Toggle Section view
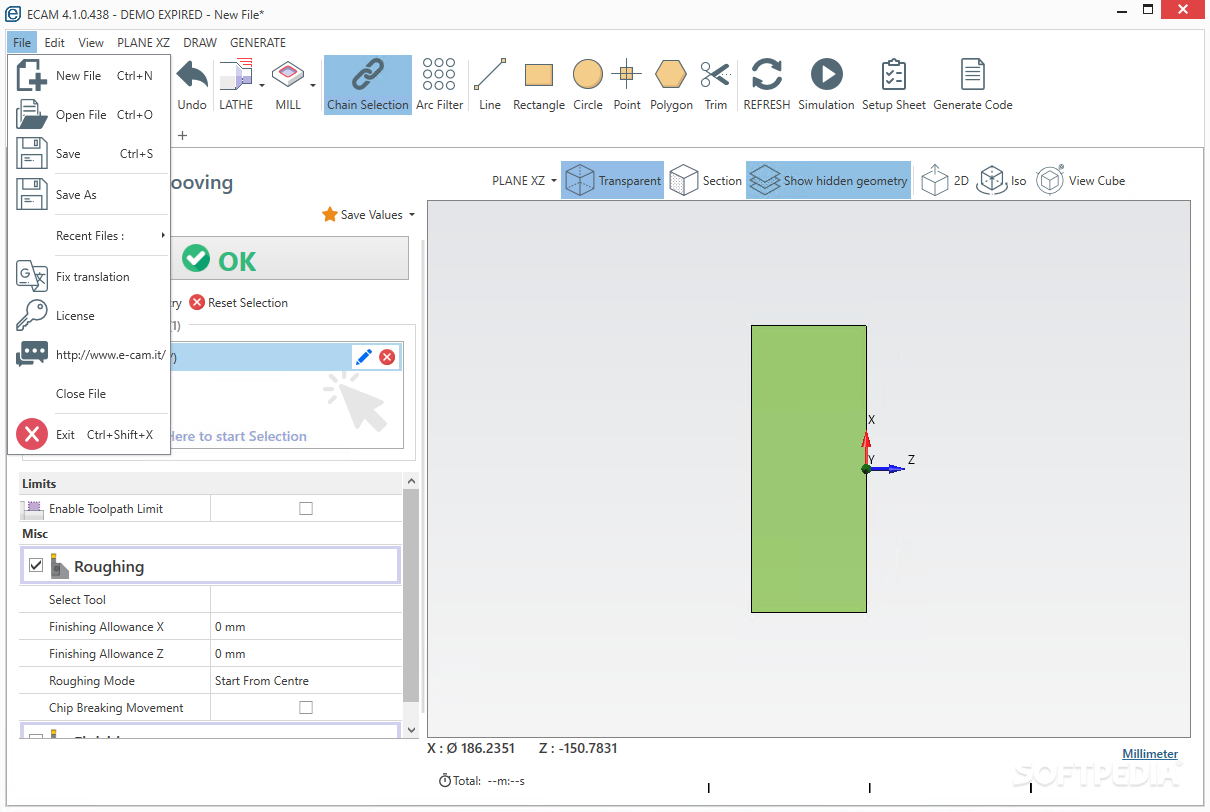1210x812 pixels. 706,181
